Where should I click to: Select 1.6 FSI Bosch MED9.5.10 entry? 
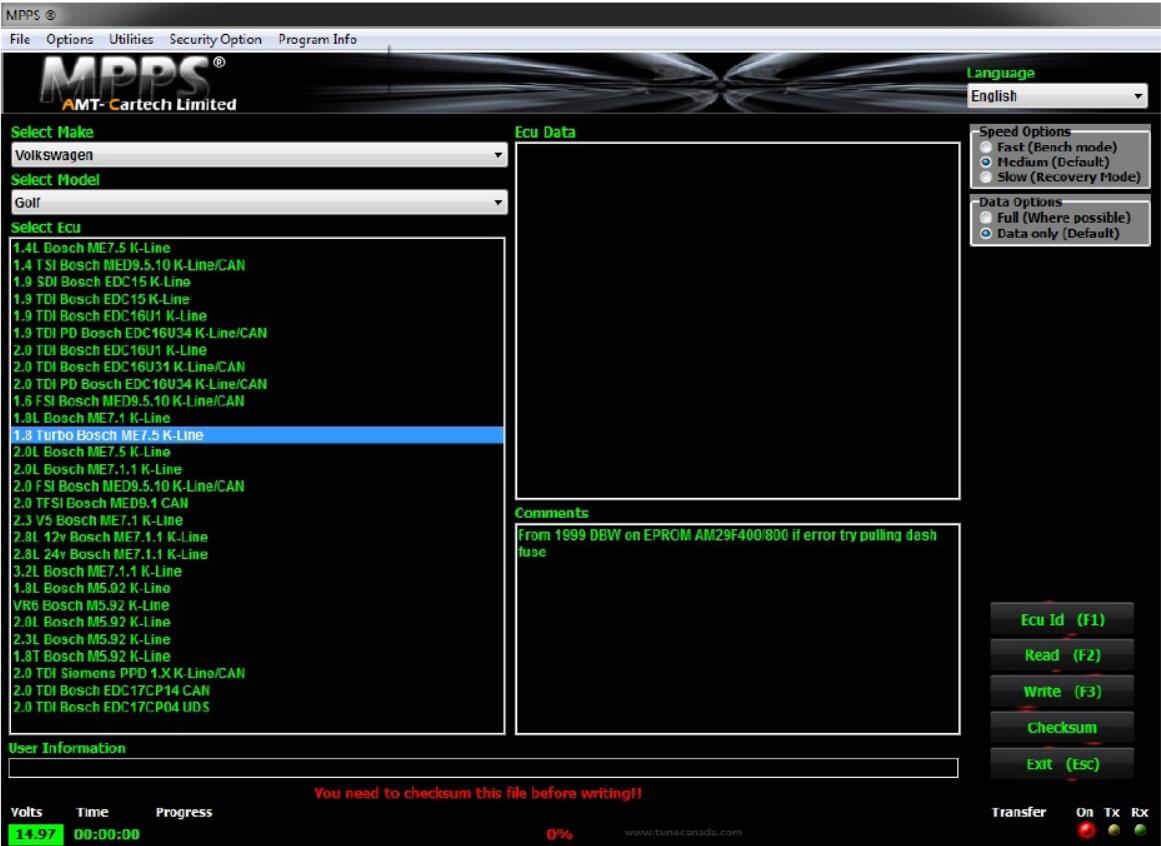(x=257, y=401)
